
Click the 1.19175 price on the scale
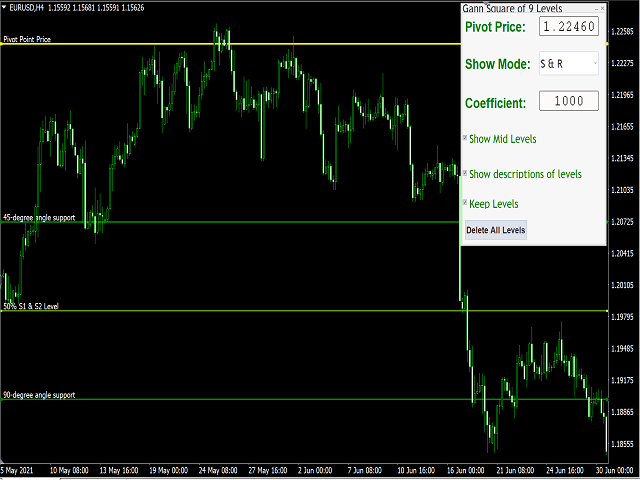pos(622,380)
